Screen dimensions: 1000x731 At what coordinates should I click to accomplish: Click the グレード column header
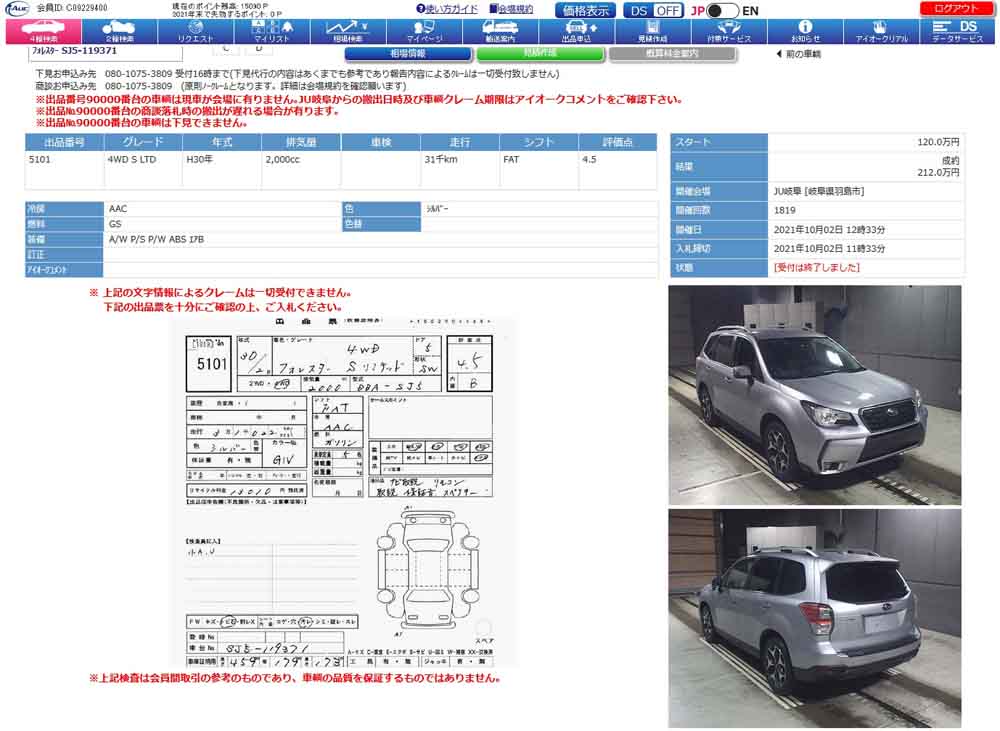tap(143, 142)
